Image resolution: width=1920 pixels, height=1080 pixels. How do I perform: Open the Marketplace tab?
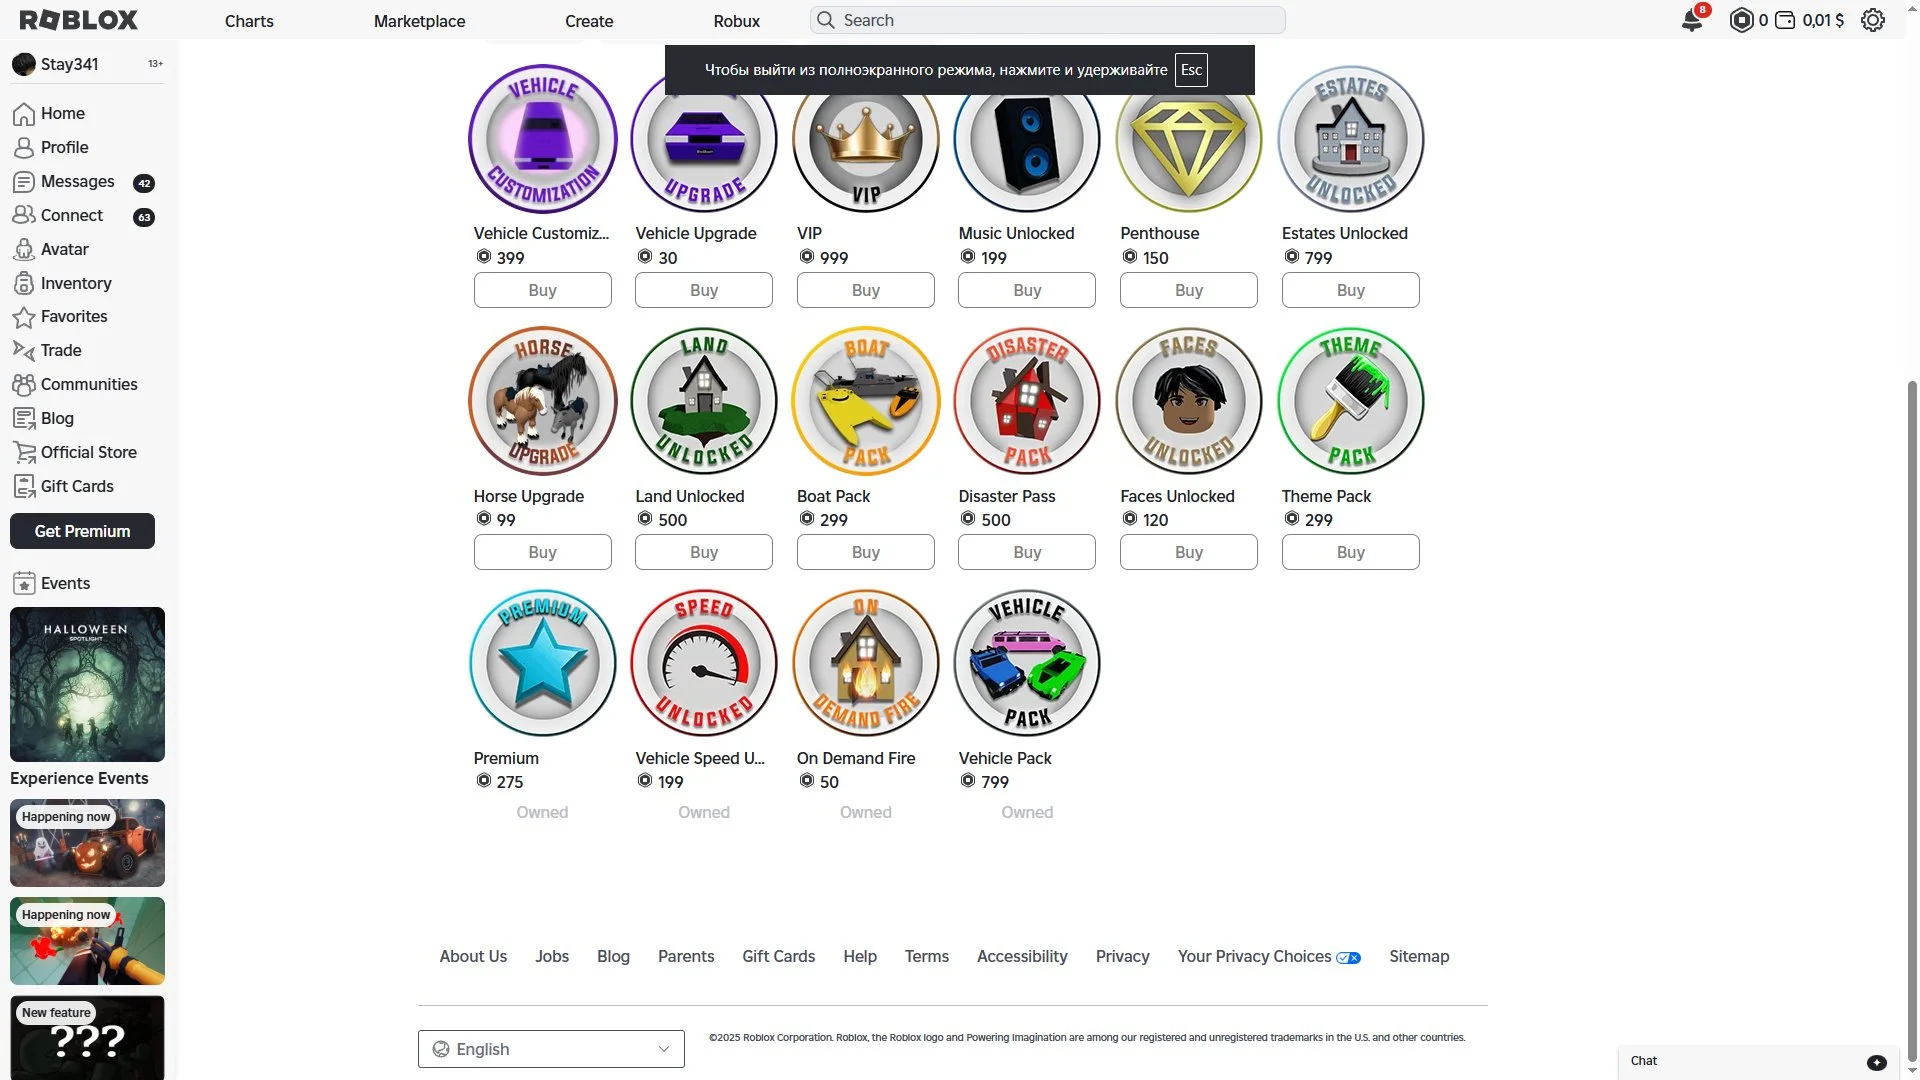419,21
